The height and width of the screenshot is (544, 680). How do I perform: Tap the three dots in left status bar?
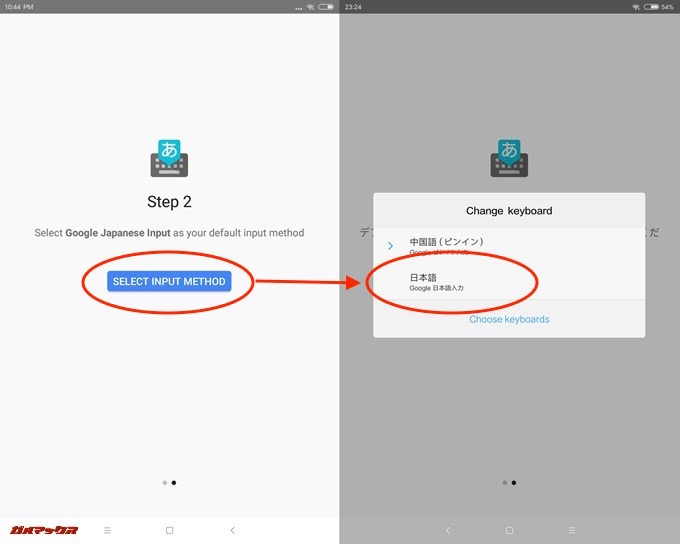click(x=298, y=8)
